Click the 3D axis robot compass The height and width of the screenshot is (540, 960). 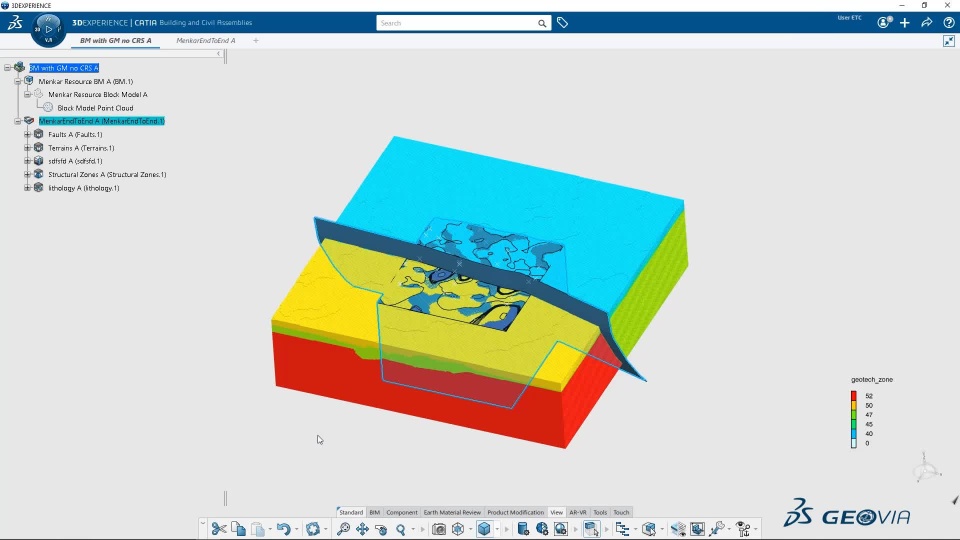[x=926, y=469]
